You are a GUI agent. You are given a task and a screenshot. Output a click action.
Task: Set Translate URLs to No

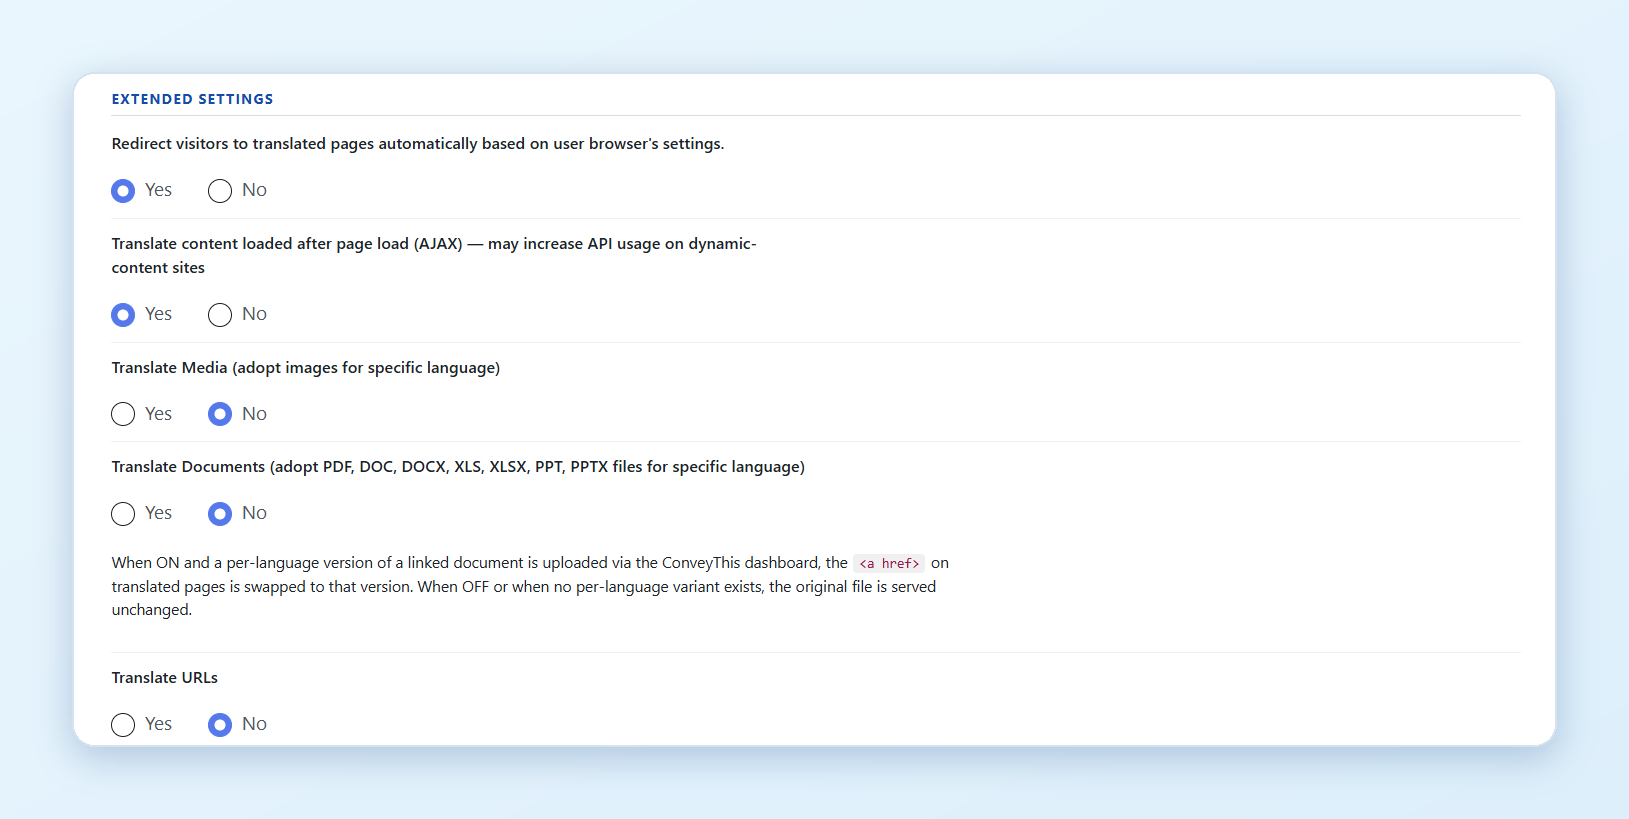click(x=220, y=724)
